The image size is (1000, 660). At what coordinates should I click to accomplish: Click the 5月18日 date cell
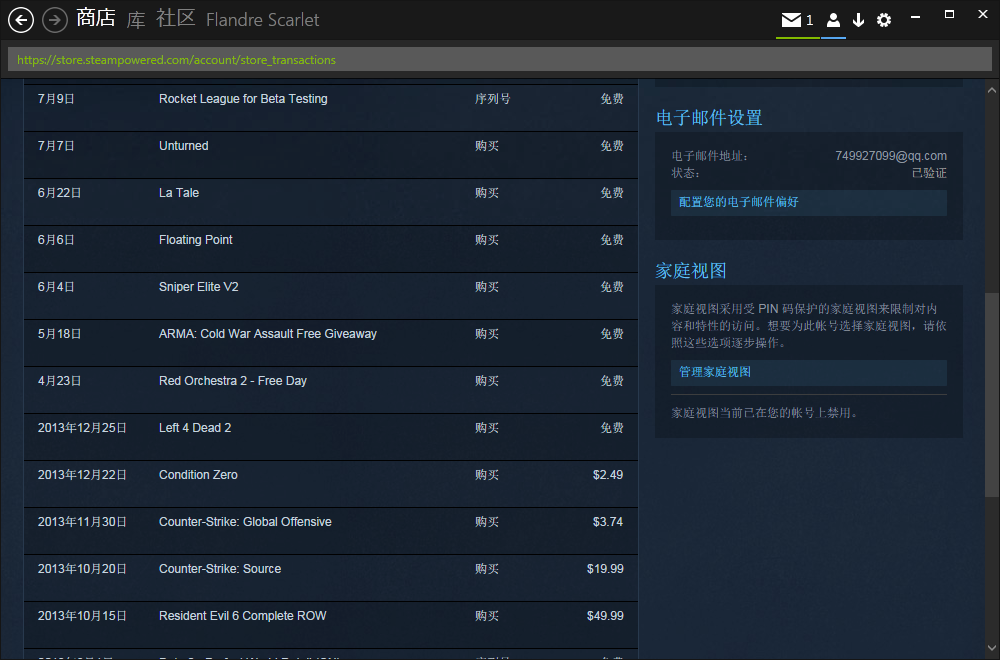(59, 334)
